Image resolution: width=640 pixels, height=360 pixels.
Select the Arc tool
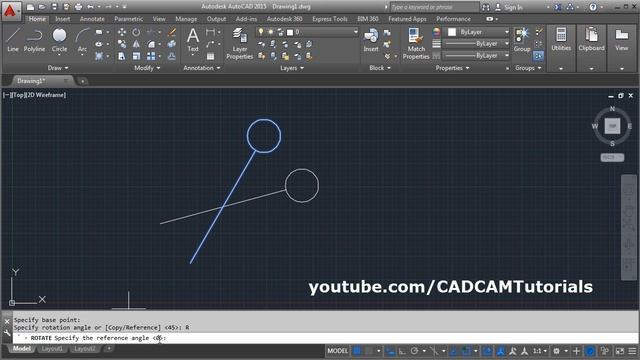(x=82, y=40)
